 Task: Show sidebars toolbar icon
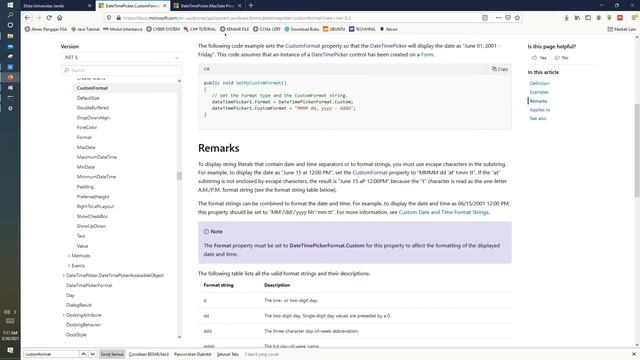point(588,18)
